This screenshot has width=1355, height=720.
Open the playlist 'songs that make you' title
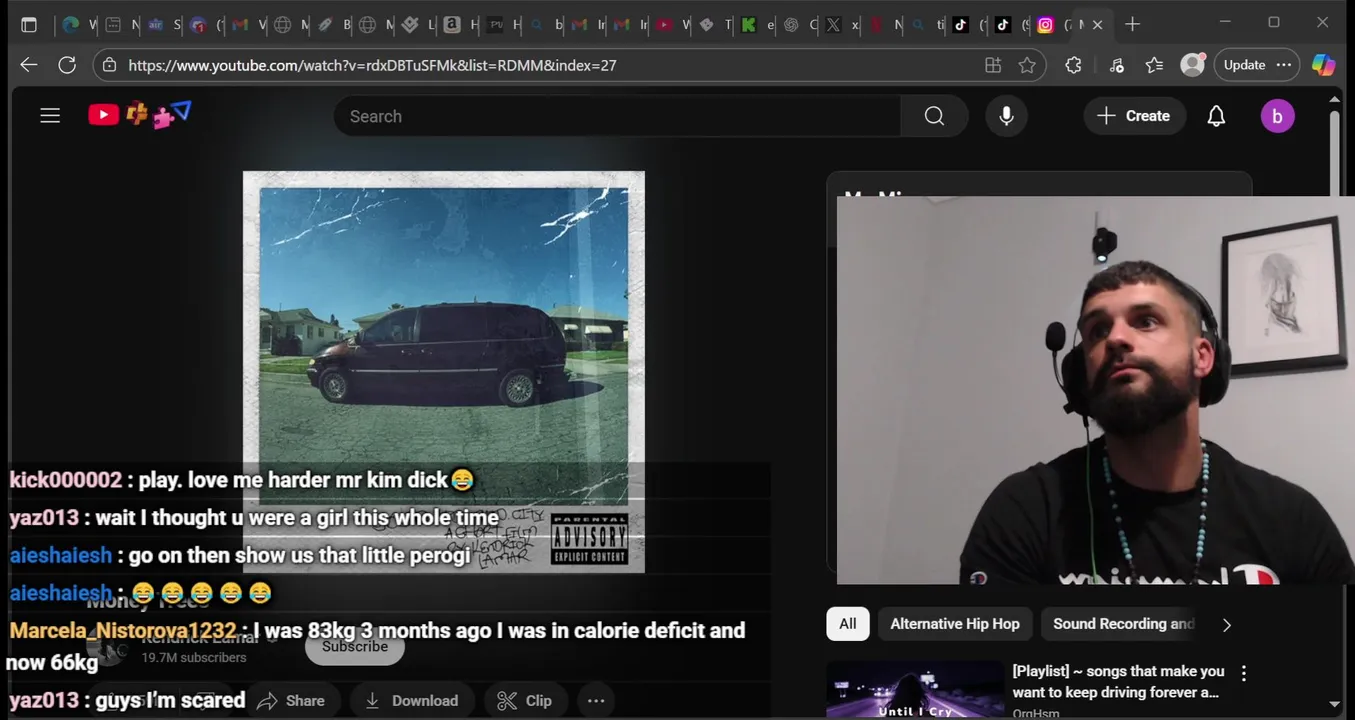[1118, 681]
